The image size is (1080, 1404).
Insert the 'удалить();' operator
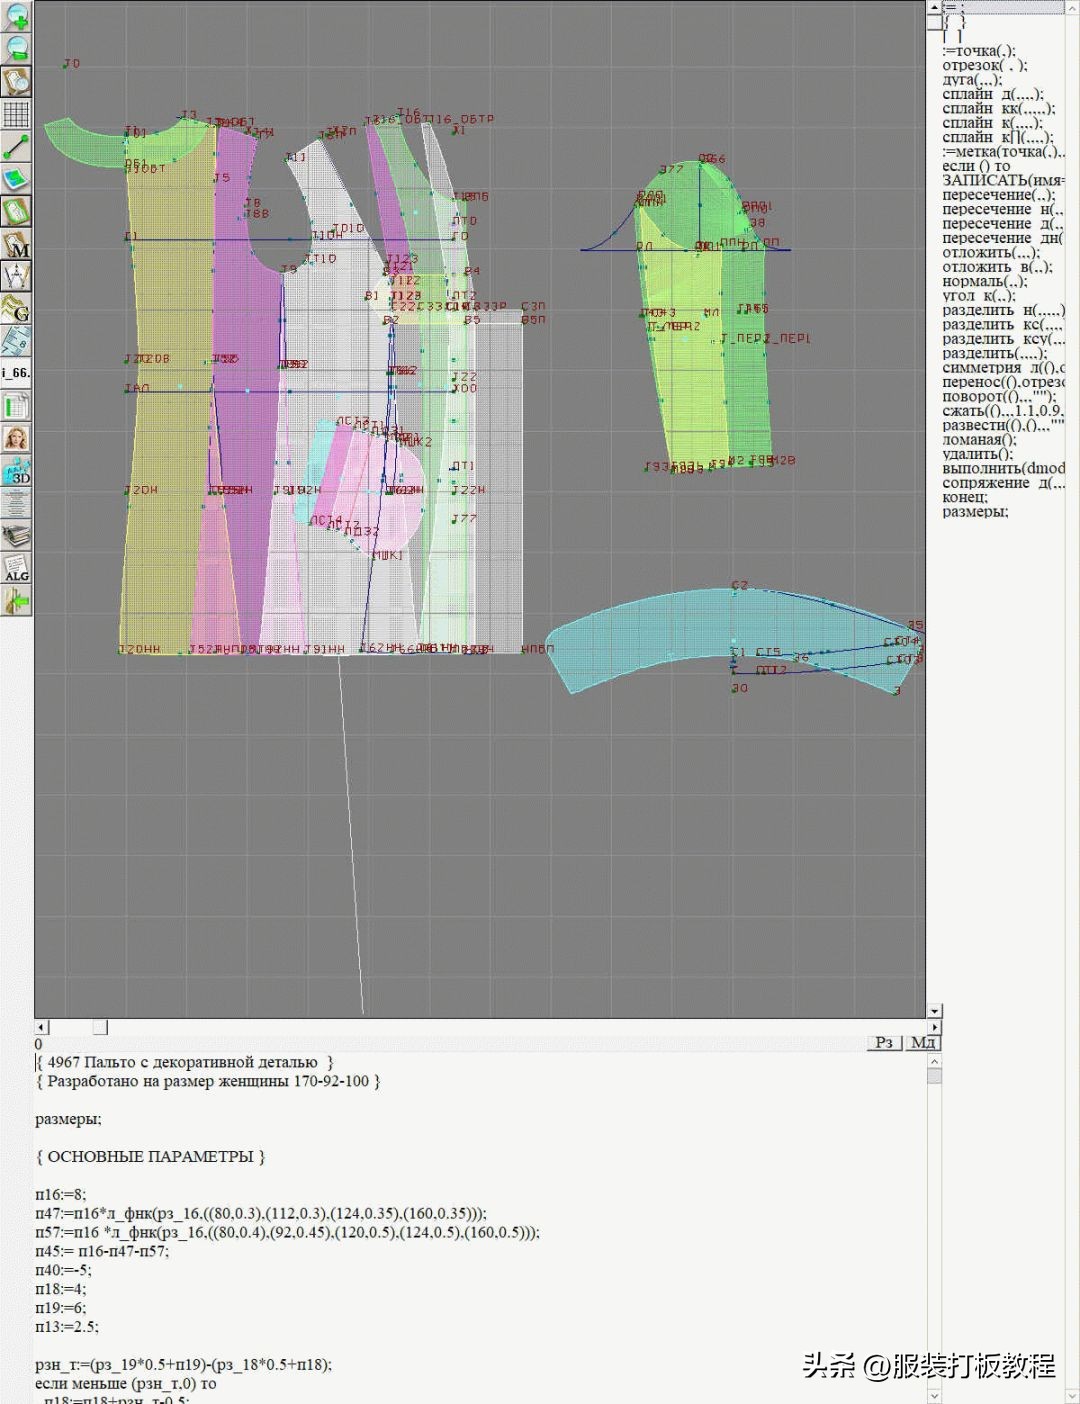[x=978, y=454]
